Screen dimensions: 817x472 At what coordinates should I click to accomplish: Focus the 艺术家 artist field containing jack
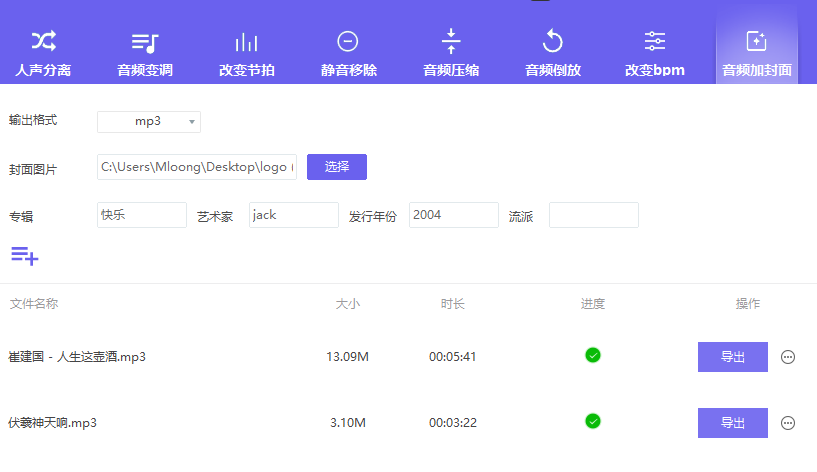pyautogui.click(x=294, y=215)
